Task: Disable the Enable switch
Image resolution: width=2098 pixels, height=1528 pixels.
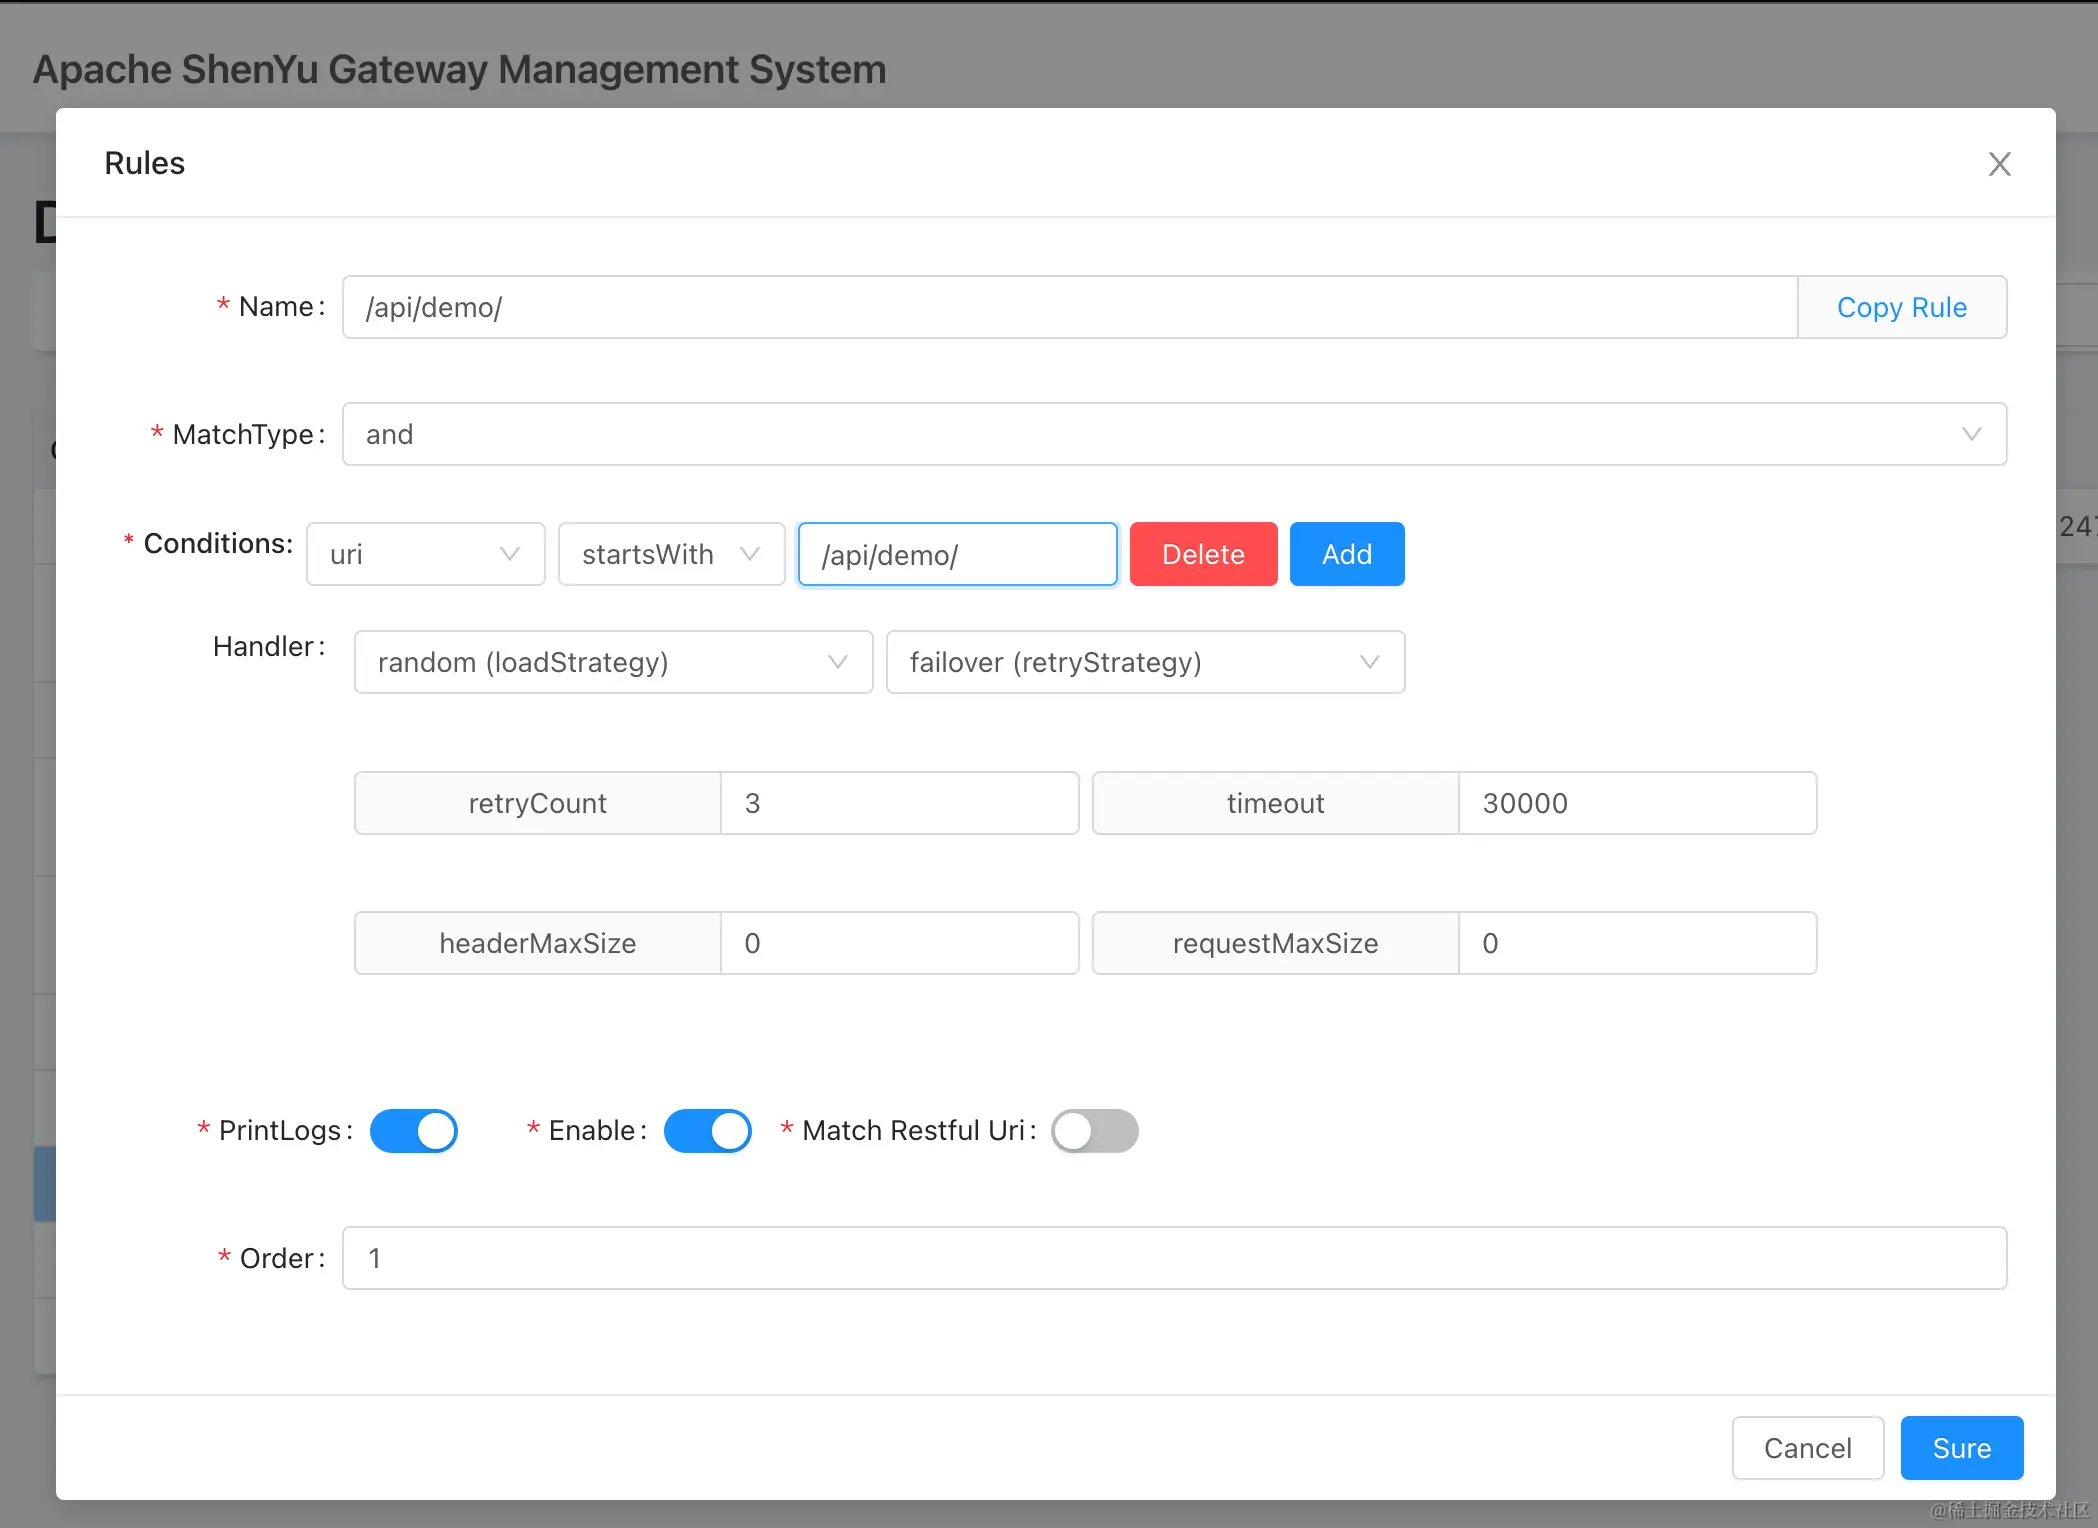Action: (x=708, y=1131)
